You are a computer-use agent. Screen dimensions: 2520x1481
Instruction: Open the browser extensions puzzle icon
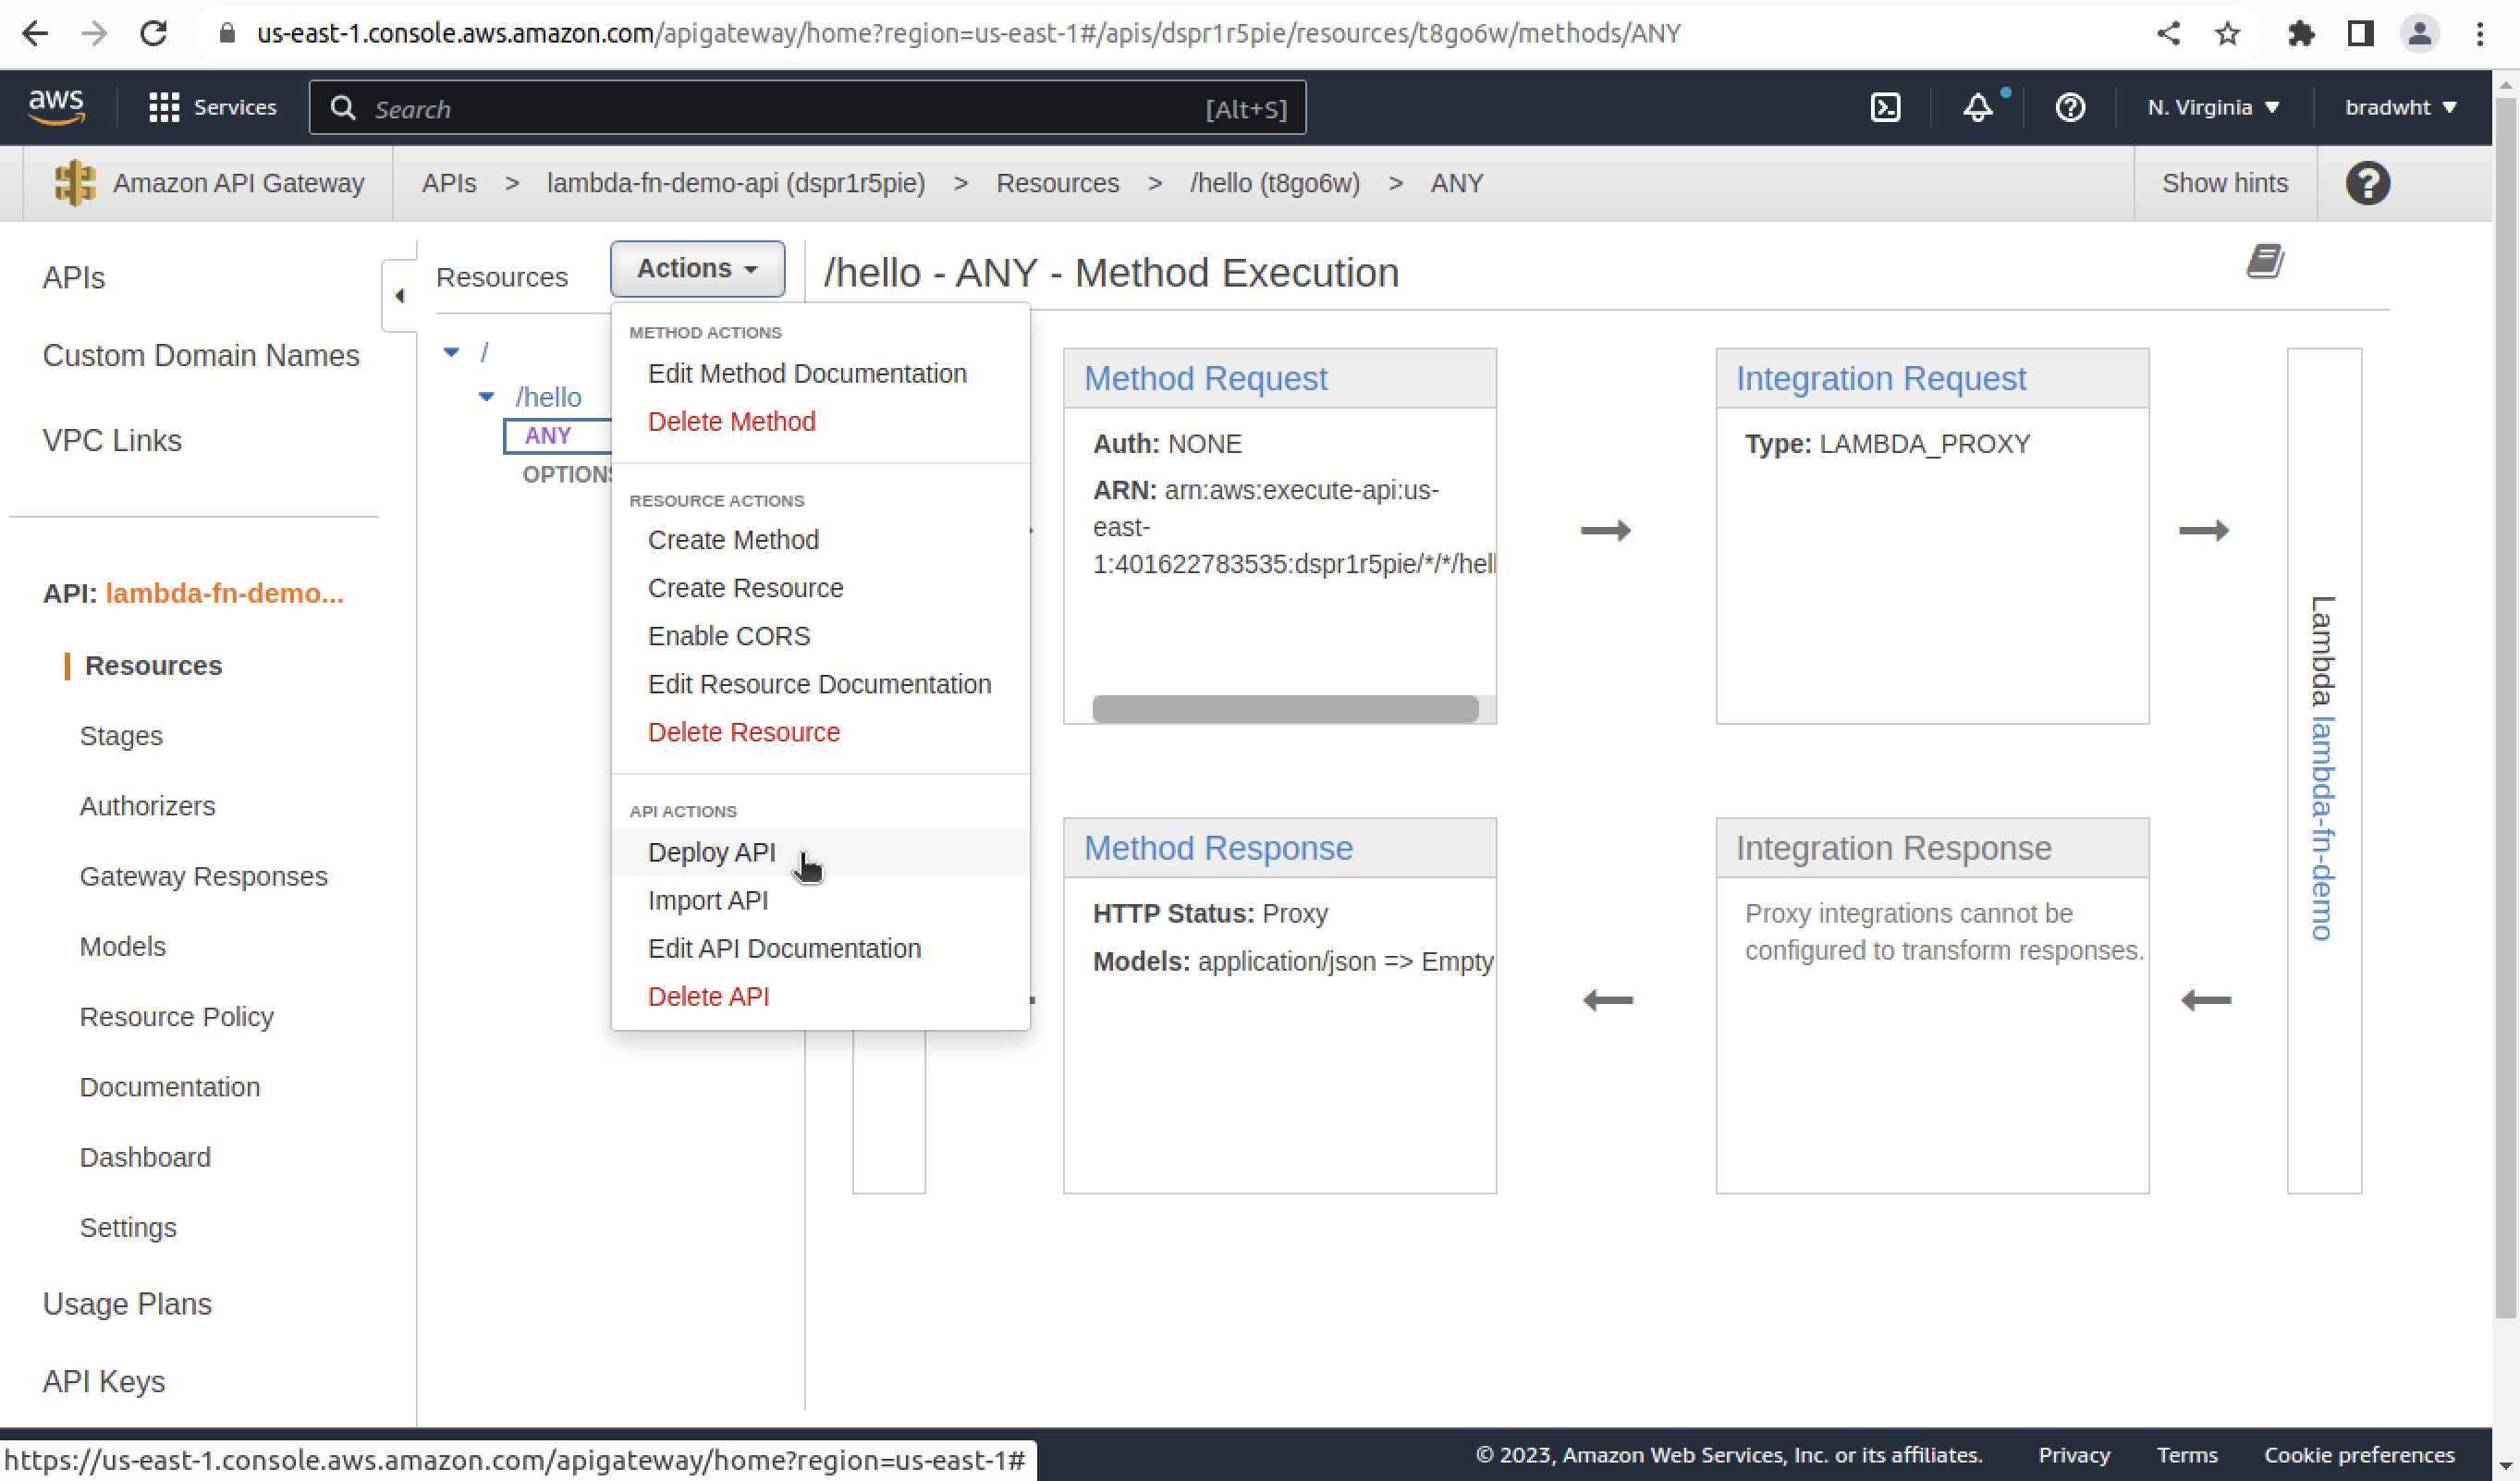(x=2301, y=34)
